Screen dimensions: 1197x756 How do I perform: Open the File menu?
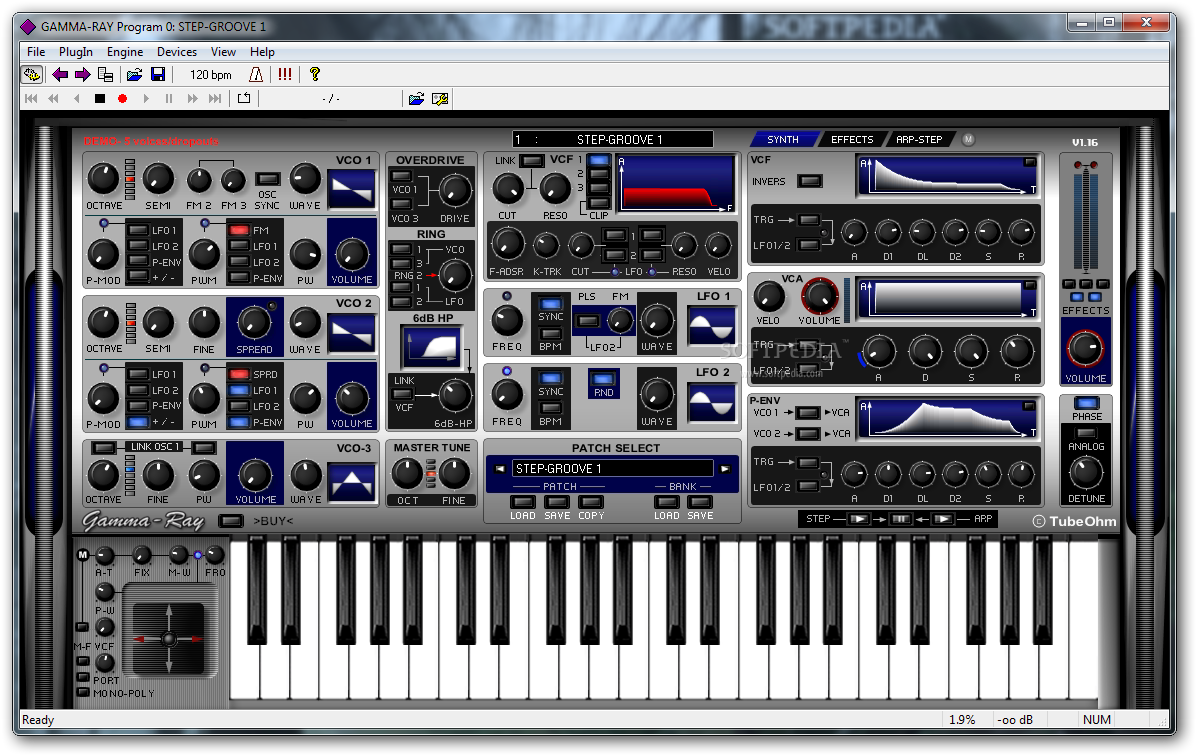point(36,52)
